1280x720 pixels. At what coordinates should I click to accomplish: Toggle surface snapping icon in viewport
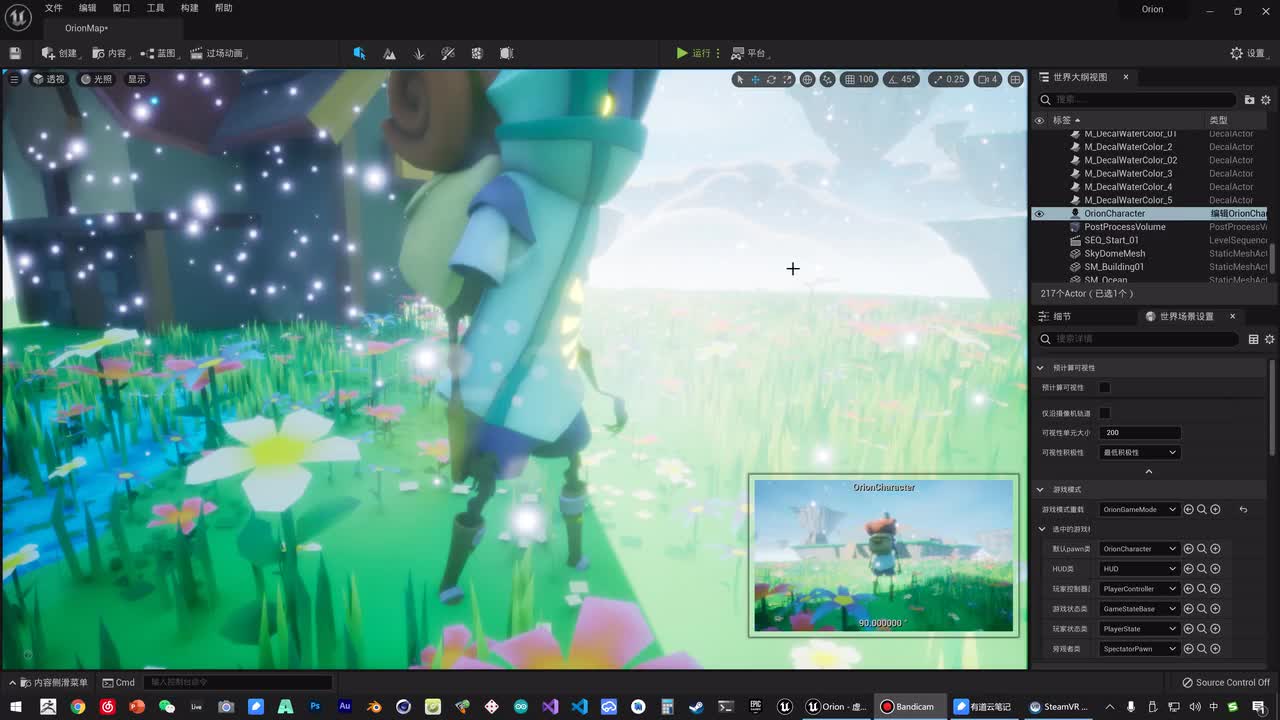pos(827,79)
